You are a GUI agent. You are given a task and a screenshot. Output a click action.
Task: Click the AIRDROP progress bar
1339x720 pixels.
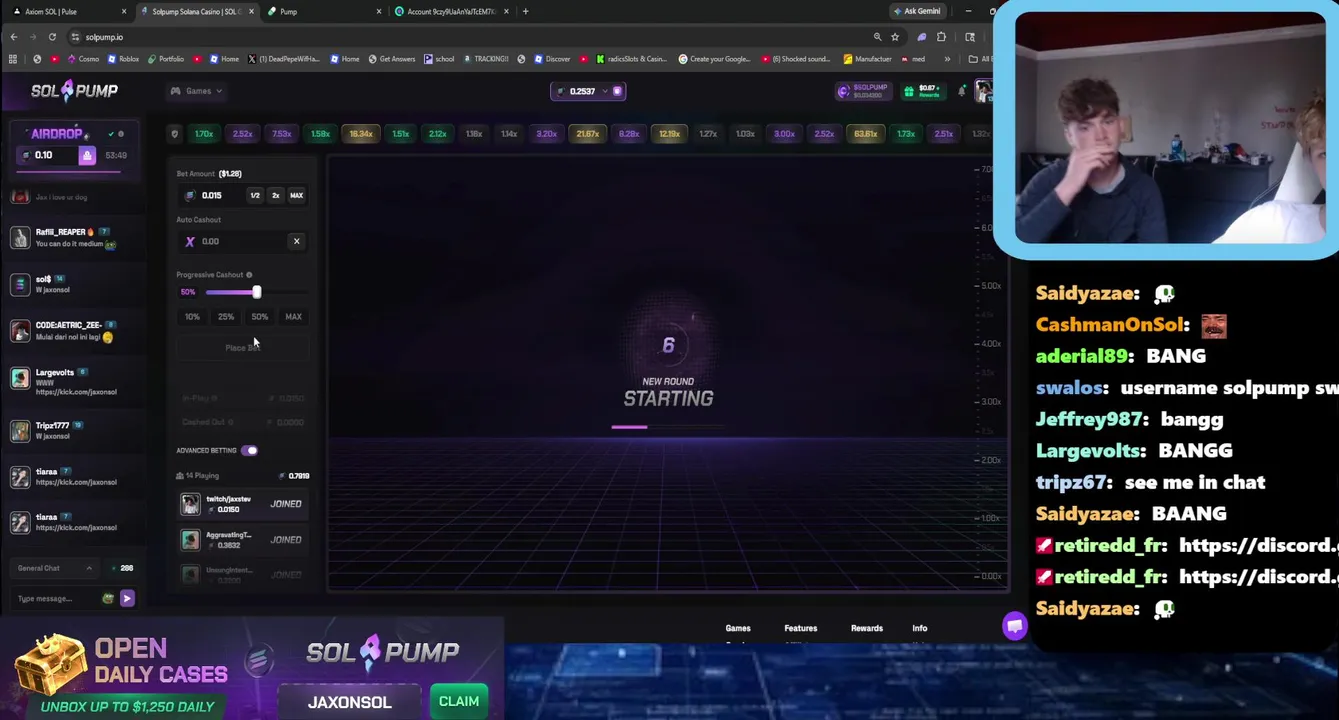pyautogui.click(x=70, y=171)
